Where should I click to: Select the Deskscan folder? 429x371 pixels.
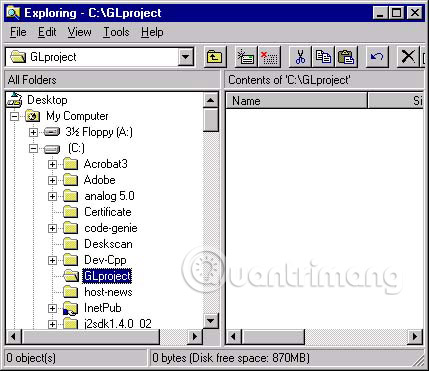coord(108,244)
